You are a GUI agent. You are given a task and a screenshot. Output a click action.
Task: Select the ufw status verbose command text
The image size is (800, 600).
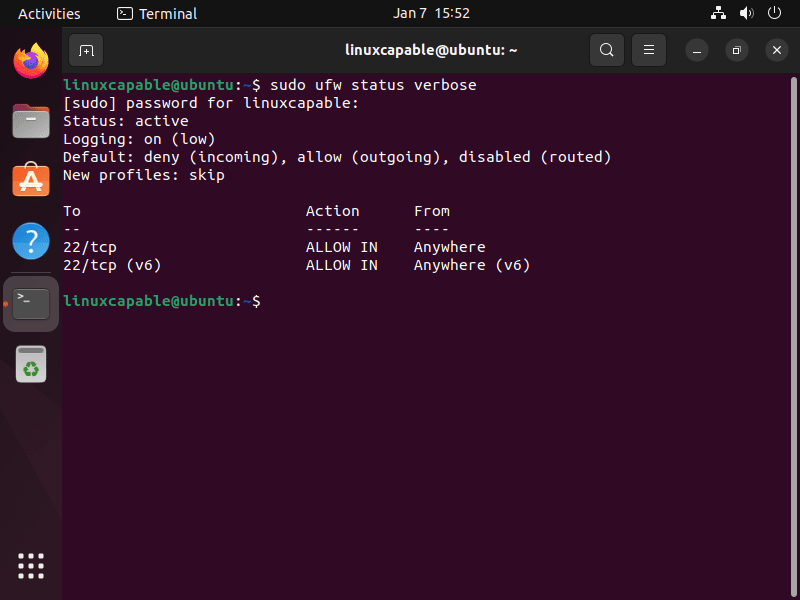(x=372, y=84)
